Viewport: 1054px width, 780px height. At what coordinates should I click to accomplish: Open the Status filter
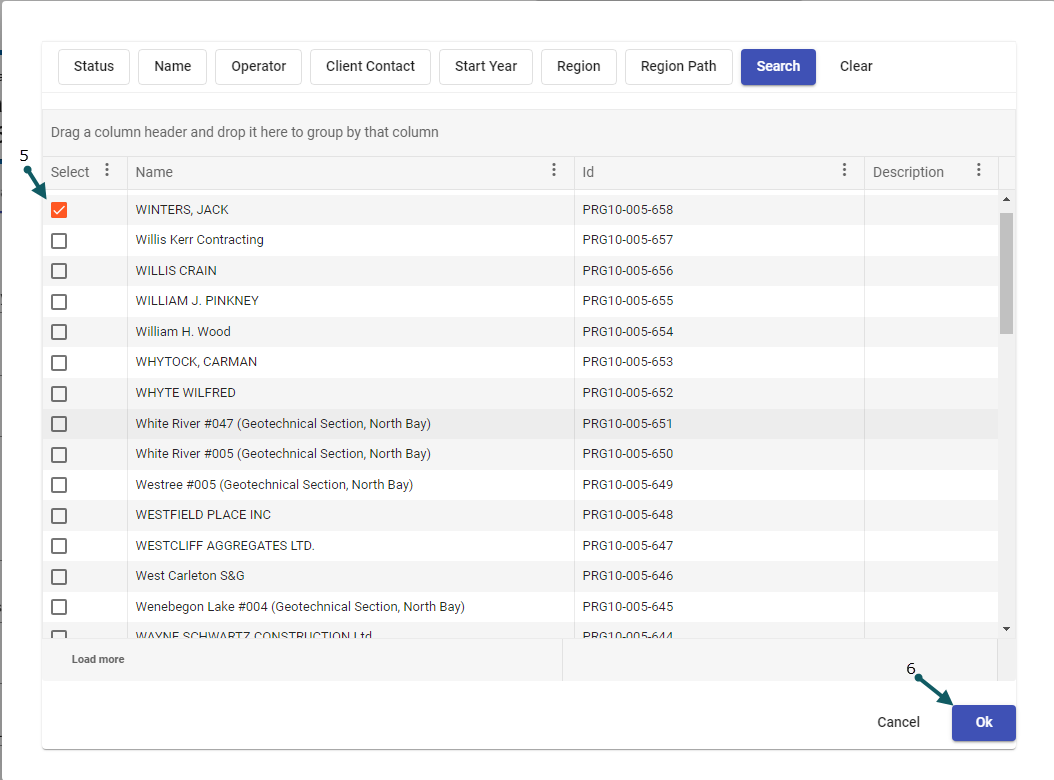[94, 67]
